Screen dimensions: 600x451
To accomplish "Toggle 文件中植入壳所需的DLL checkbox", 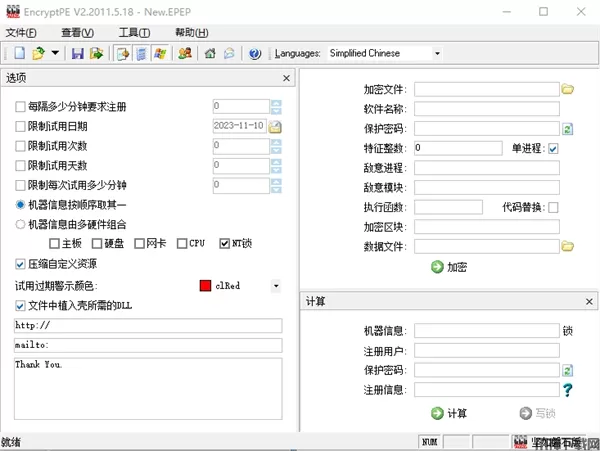I will point(20,306).
